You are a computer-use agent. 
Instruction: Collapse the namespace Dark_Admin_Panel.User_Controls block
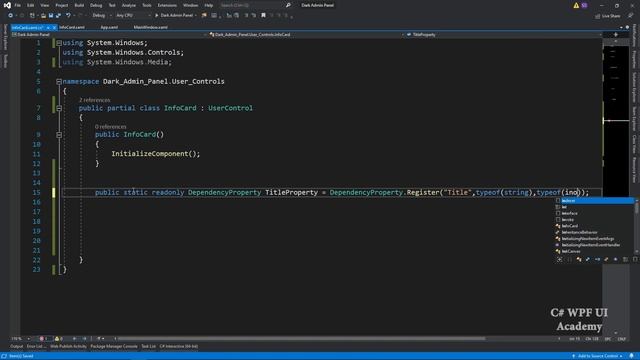pos(59,82)
